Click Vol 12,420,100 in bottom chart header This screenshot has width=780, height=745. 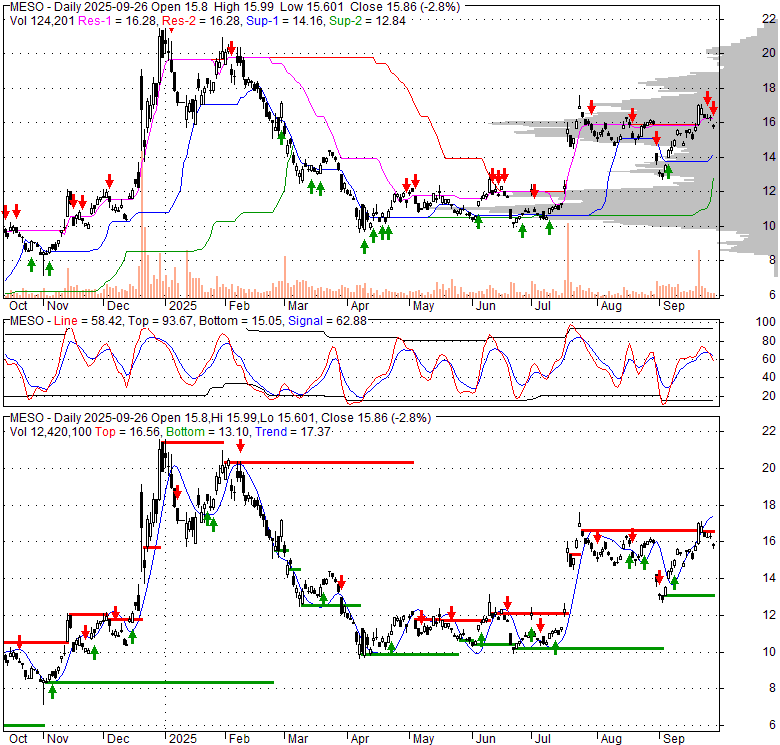click(x=51, y=432)
